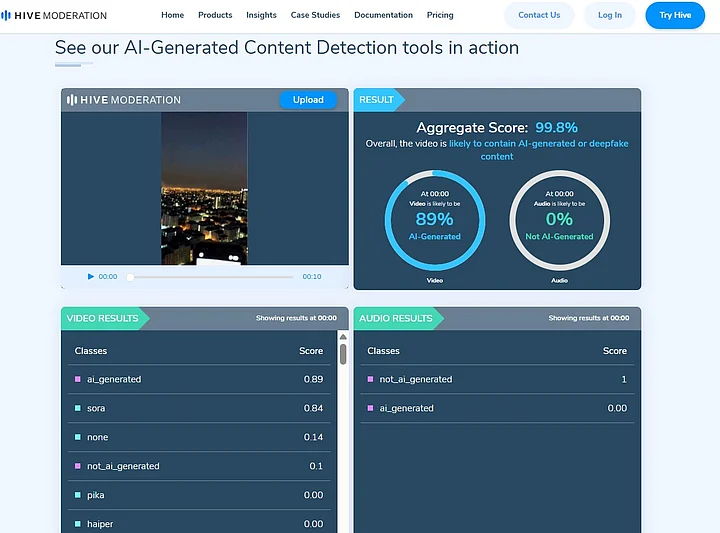
Task: Click the Log In button
Action: (610, 15)
